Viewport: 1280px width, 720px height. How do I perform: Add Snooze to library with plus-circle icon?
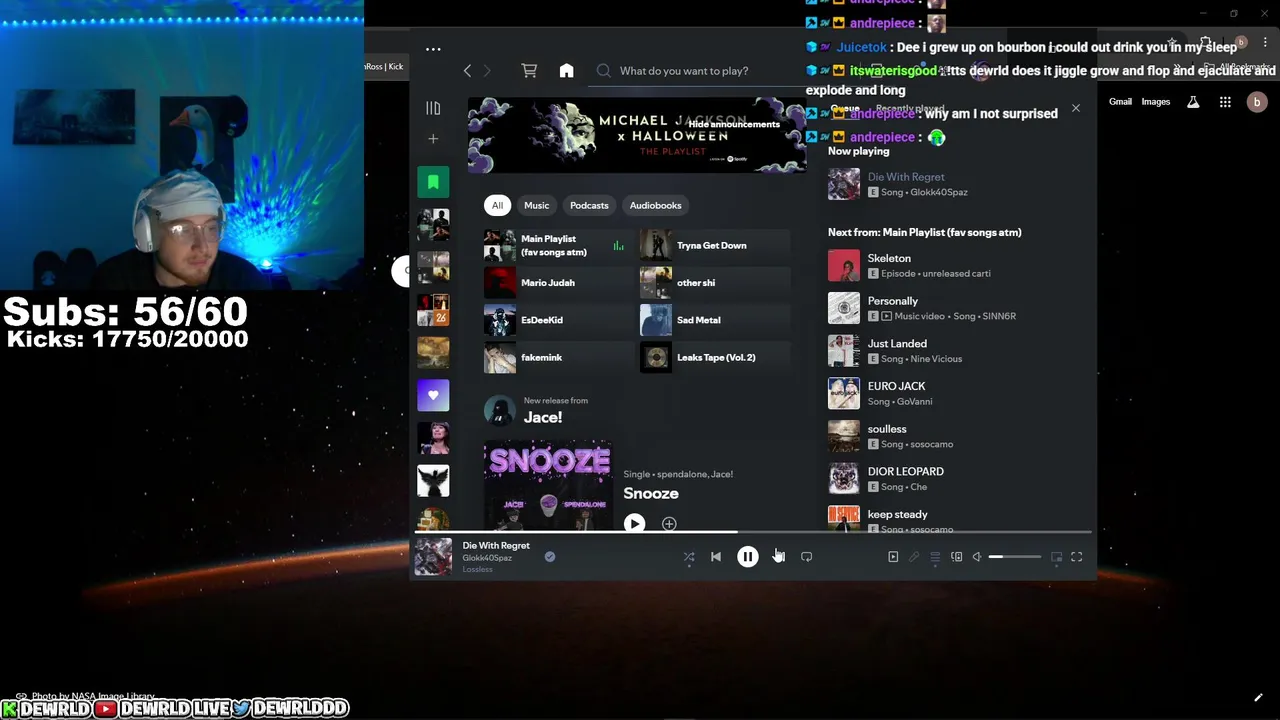(x=669, y=524)
